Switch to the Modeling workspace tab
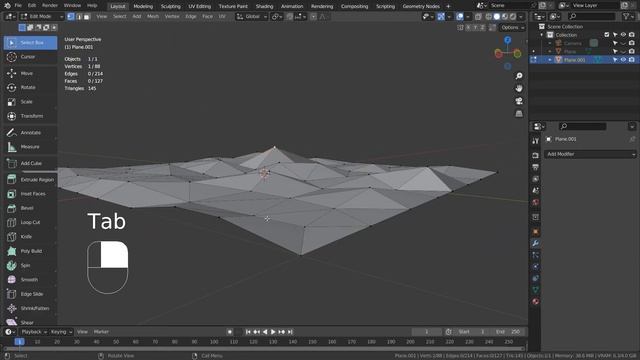Viewport: 640px width, 360px height. (x=143, y=6)
